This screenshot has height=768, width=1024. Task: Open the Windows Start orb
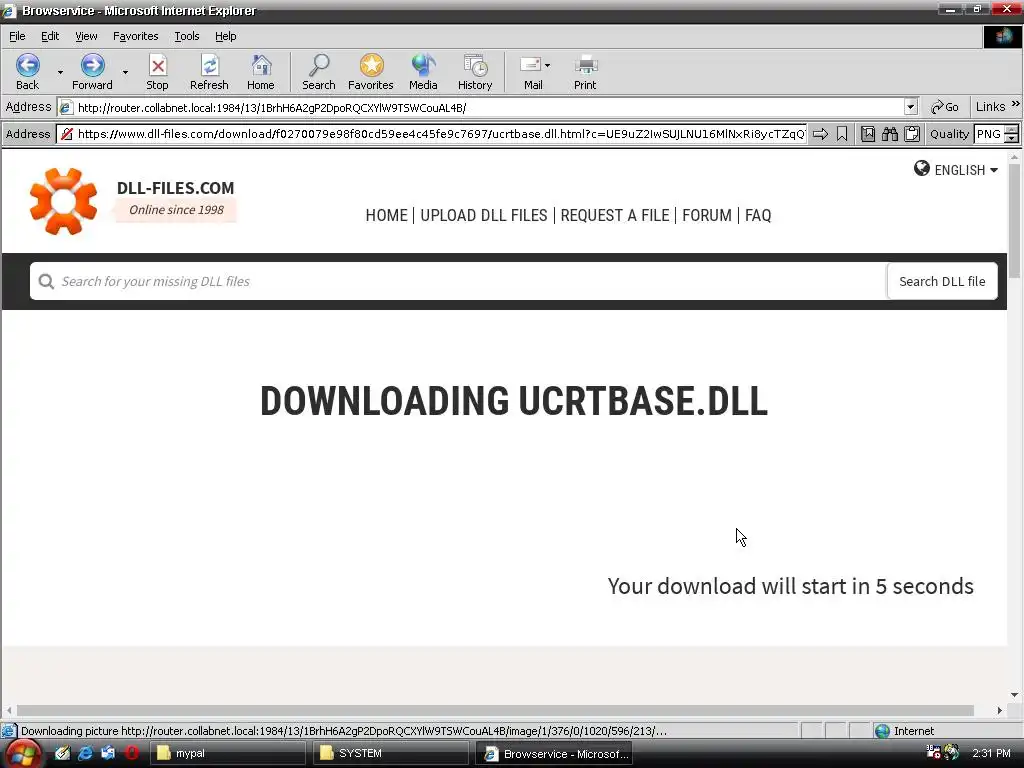24,754
